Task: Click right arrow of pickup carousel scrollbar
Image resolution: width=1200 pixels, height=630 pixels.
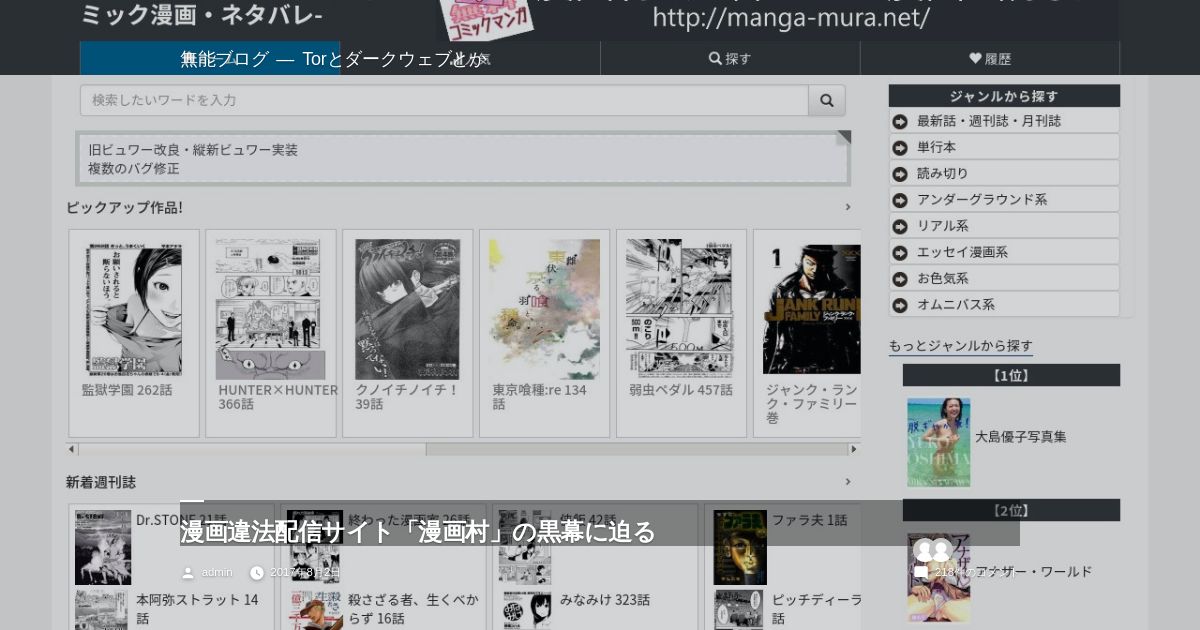Action: [855, 449]
